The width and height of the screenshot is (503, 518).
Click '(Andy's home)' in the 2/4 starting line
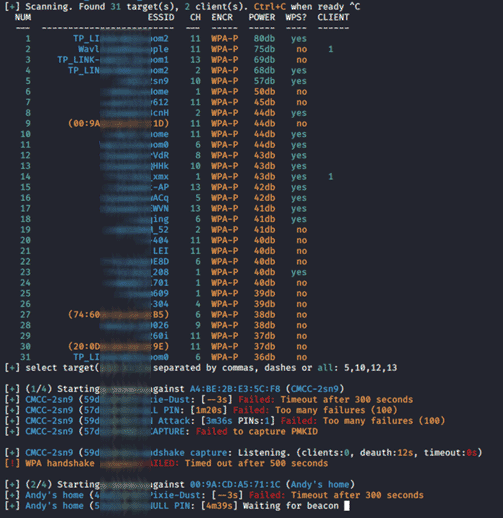(320, 484)
